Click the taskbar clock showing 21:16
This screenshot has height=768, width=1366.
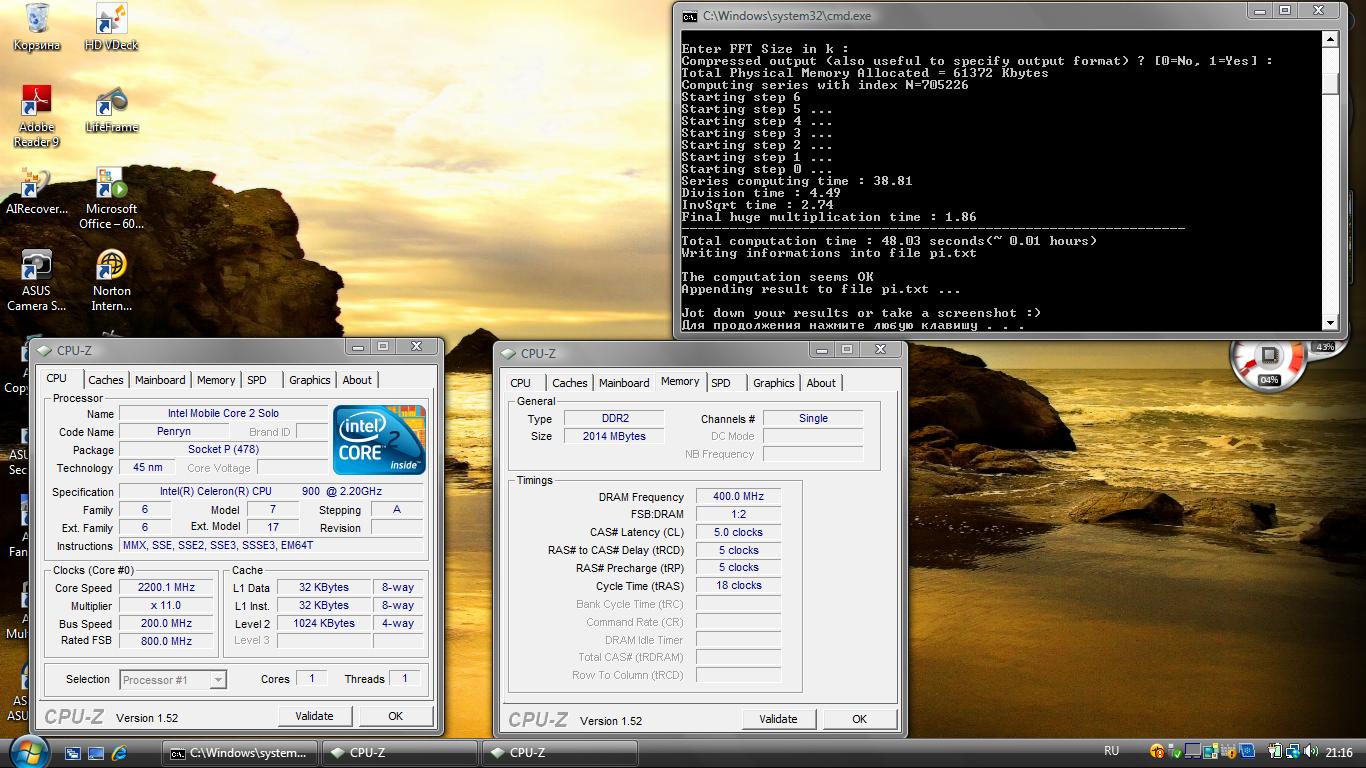[1339, 752]
